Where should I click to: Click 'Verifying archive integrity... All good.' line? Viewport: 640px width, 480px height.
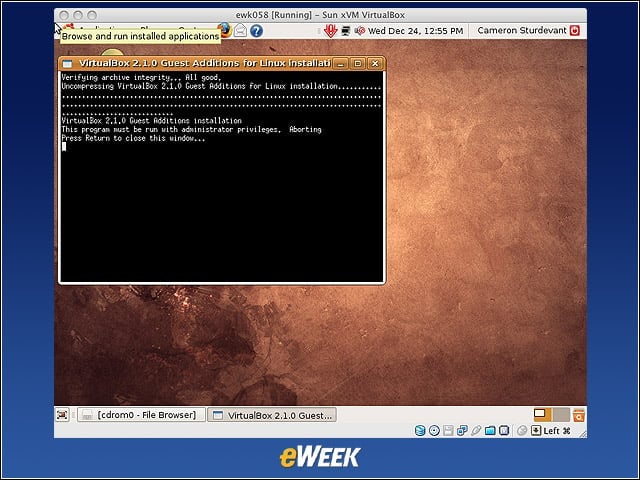click(141, 77)
